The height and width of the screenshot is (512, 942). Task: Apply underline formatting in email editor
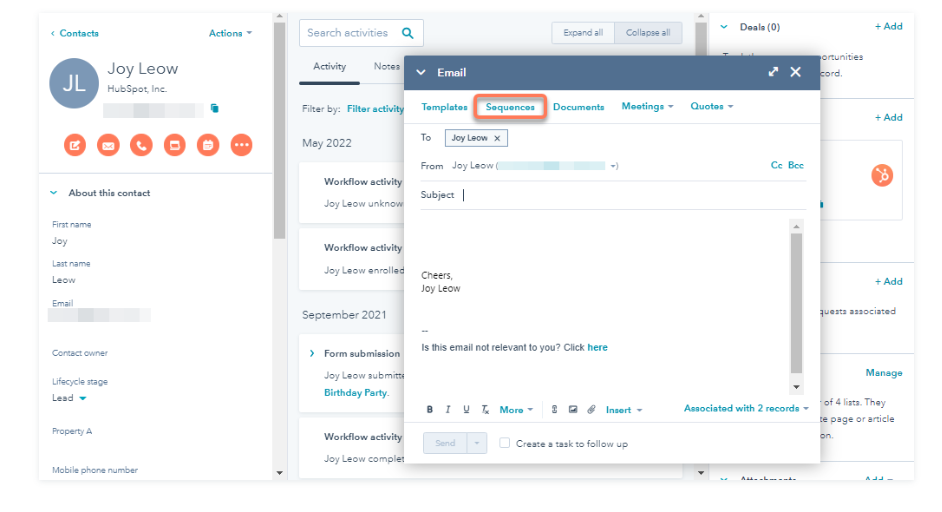click(x=466, y=409)
